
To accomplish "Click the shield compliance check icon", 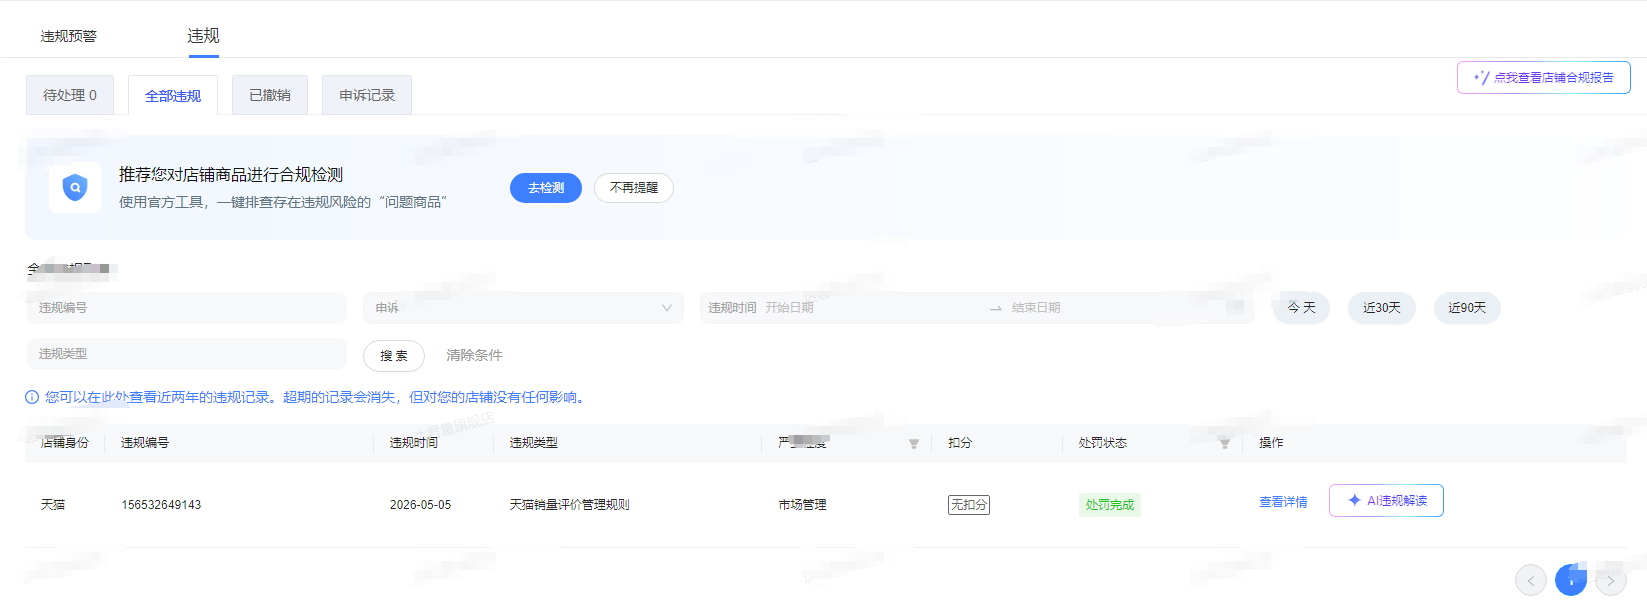I will tap(75, 187).
